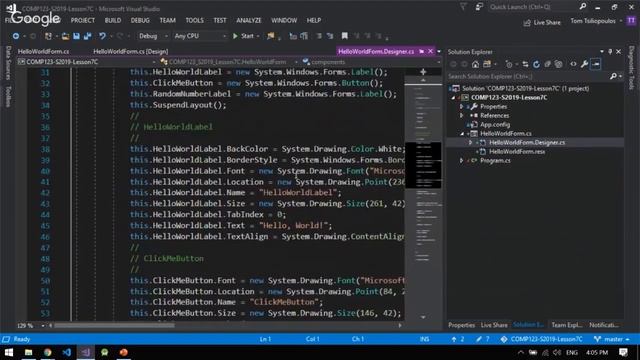The image size is (640, 360).
Task: Open the project scope dropdown COMP123-S2019-Lesson7C
Action: tap(87, 62)
